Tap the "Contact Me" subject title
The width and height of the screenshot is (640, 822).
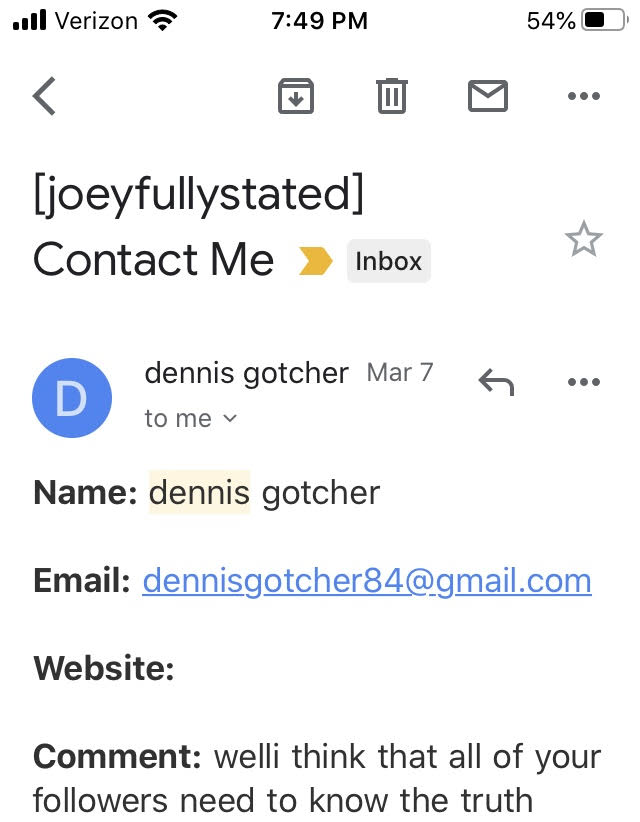click(x=153, y=260)
